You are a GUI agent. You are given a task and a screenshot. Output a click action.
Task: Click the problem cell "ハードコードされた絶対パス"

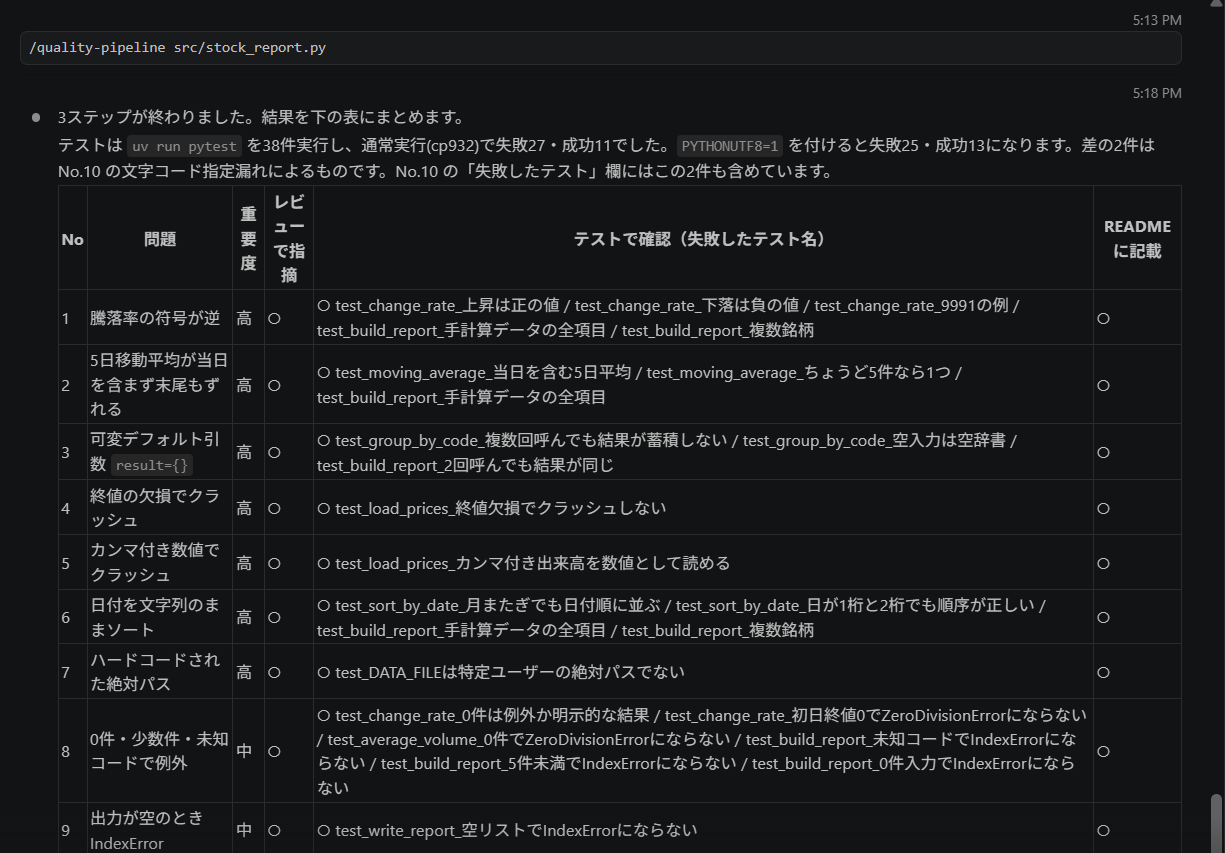click(160, 672)
